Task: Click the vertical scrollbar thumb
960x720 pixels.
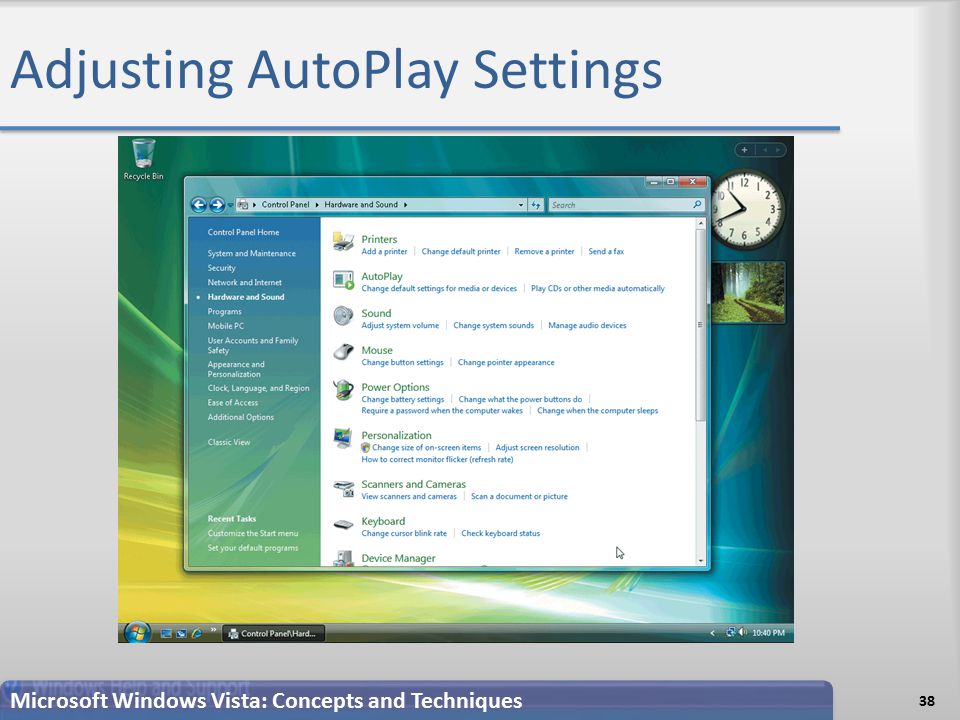Action: point(700,324)
